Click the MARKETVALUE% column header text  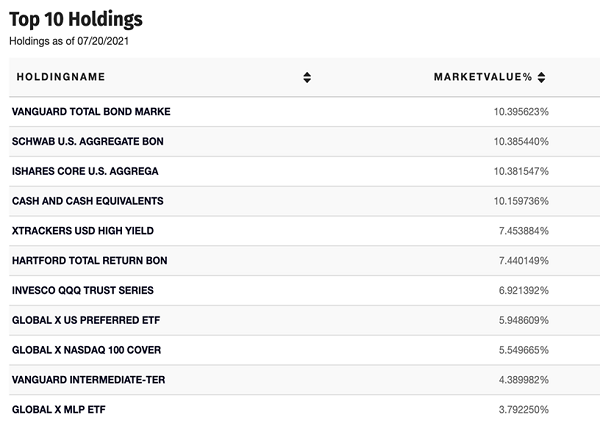pyautogui.click(x=483, y=77)
